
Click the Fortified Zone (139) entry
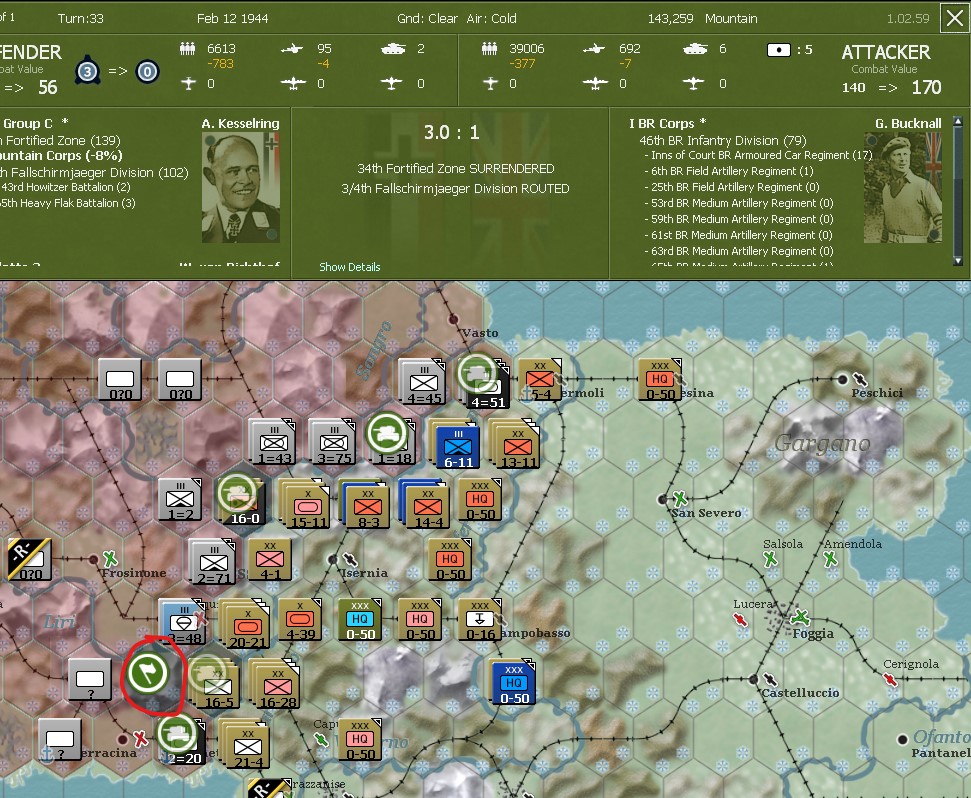coord(61,141)
